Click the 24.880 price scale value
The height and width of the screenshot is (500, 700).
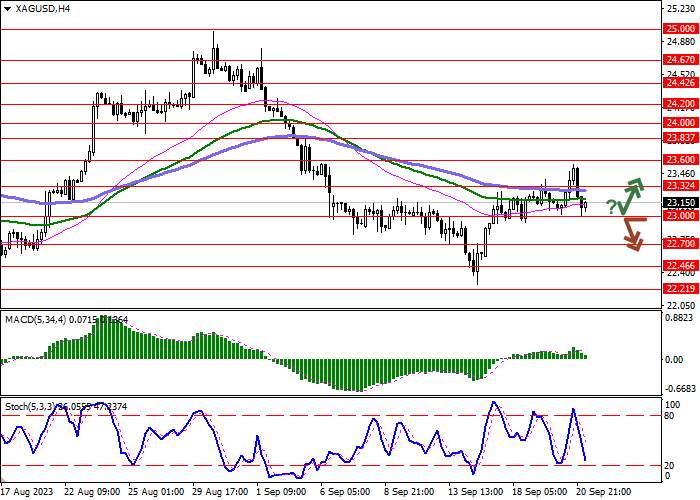pyautogui.click(x=681, y=42)
